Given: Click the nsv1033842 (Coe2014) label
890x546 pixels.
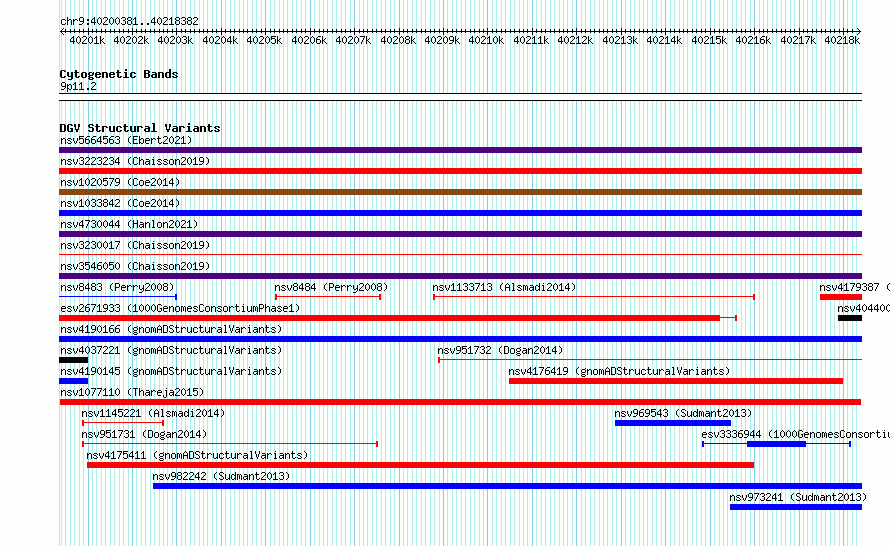Looking at the screenshot, I should point(120,203).
